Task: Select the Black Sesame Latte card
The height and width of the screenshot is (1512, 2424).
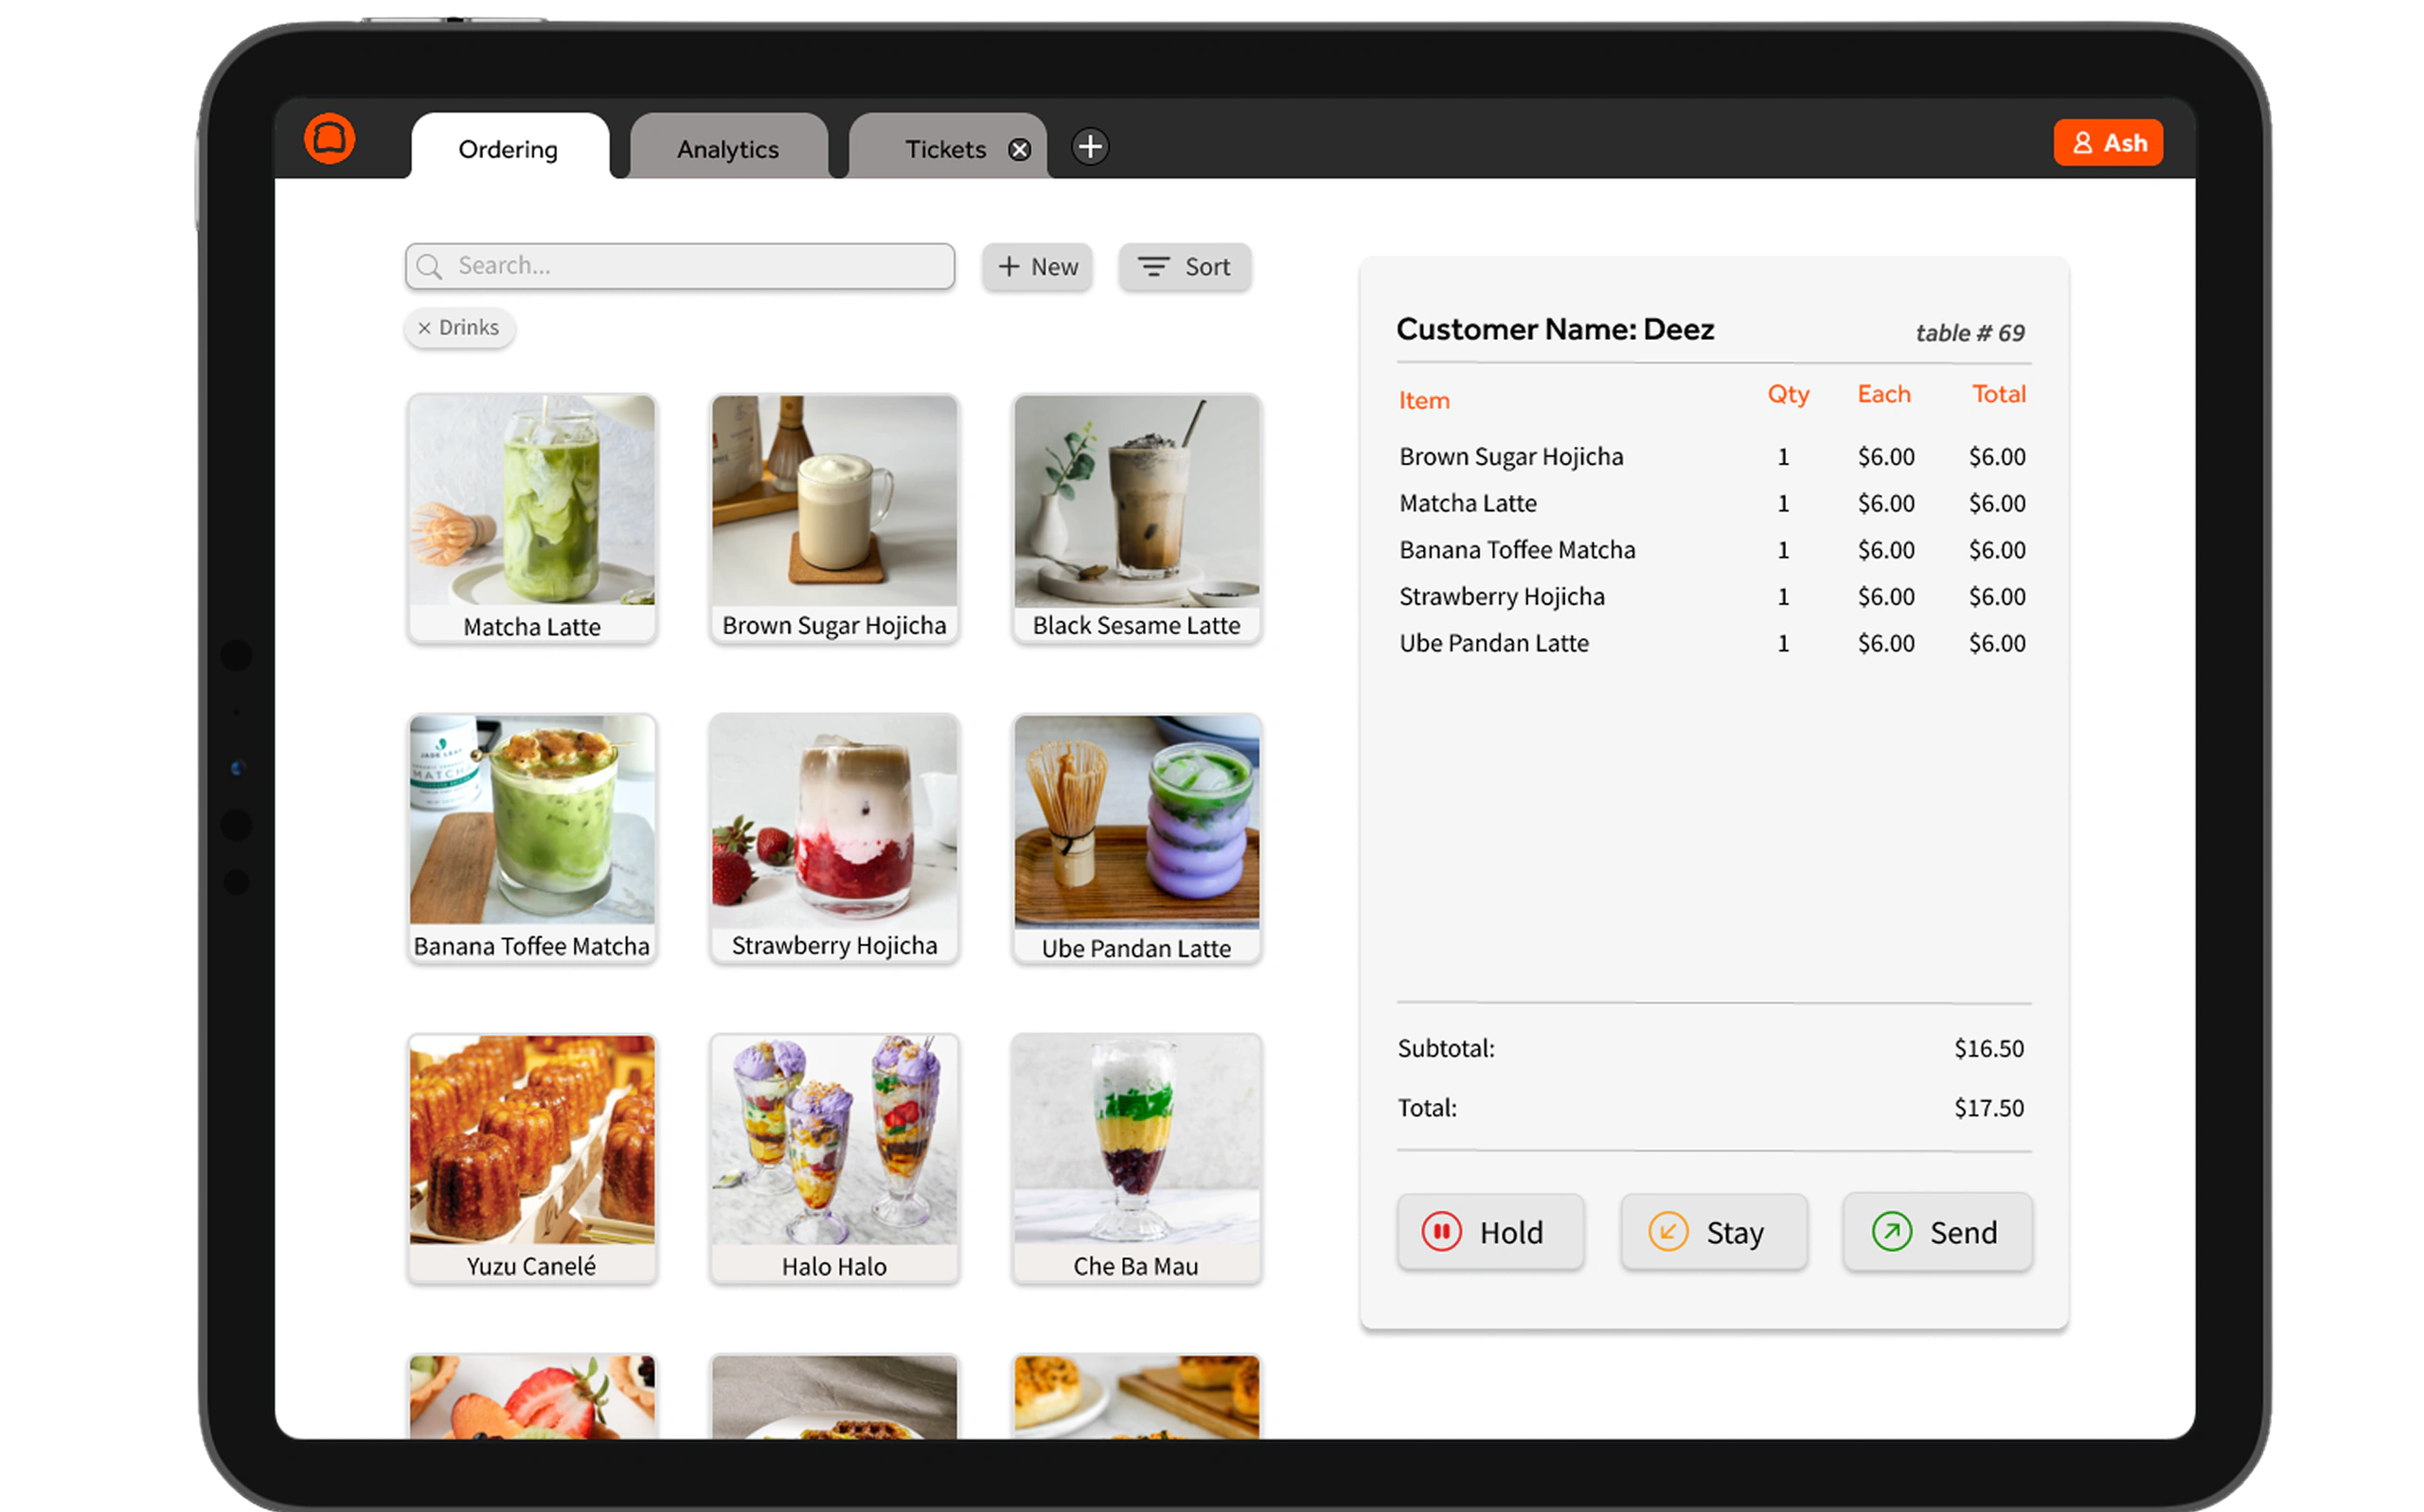Action: 1137,519
